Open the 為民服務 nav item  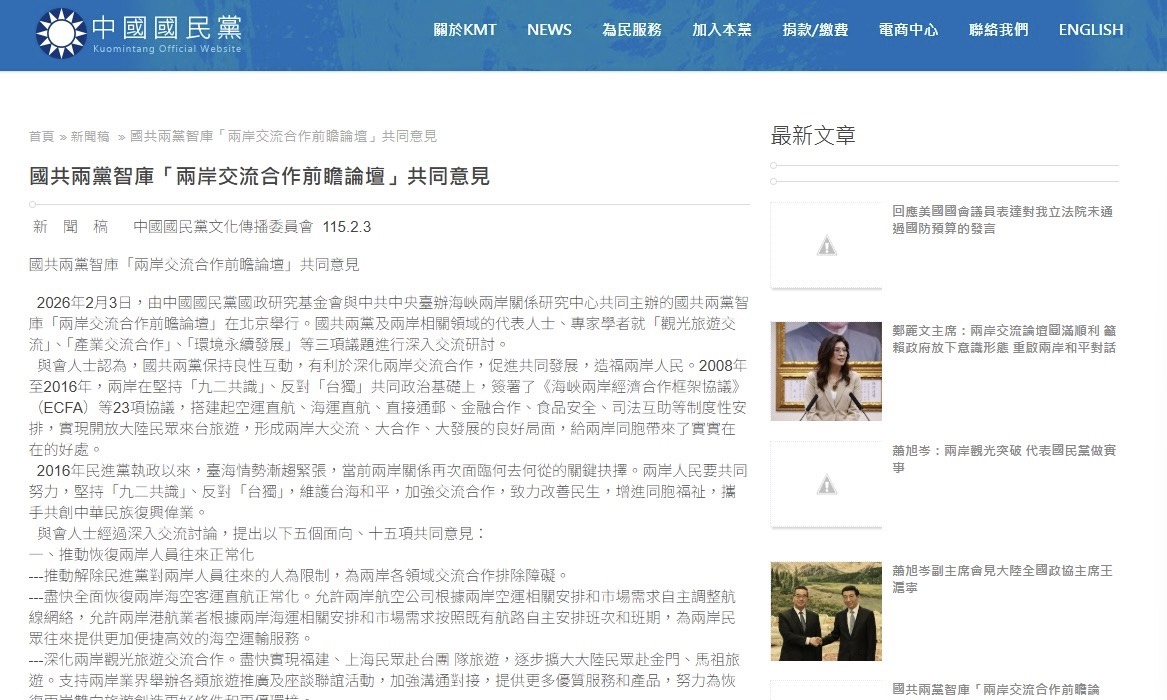631,30
